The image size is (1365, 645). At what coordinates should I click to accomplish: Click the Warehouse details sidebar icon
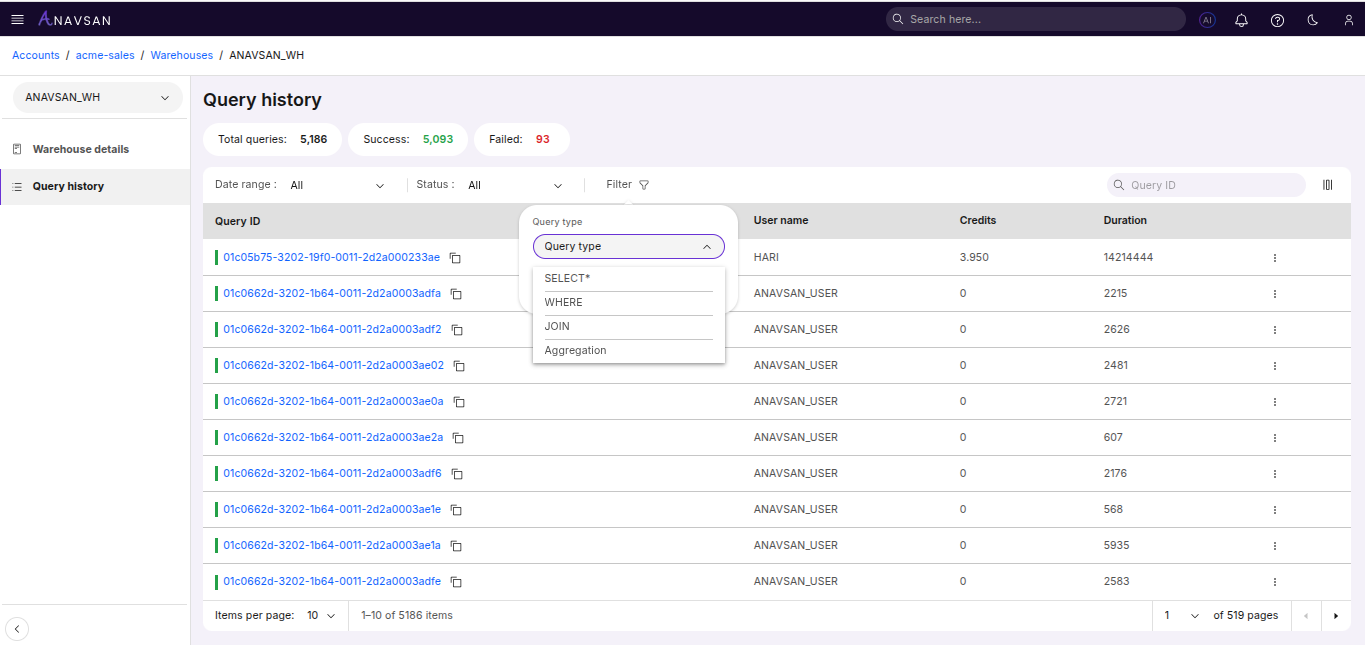pyautogui.click(x=17, y=148)
